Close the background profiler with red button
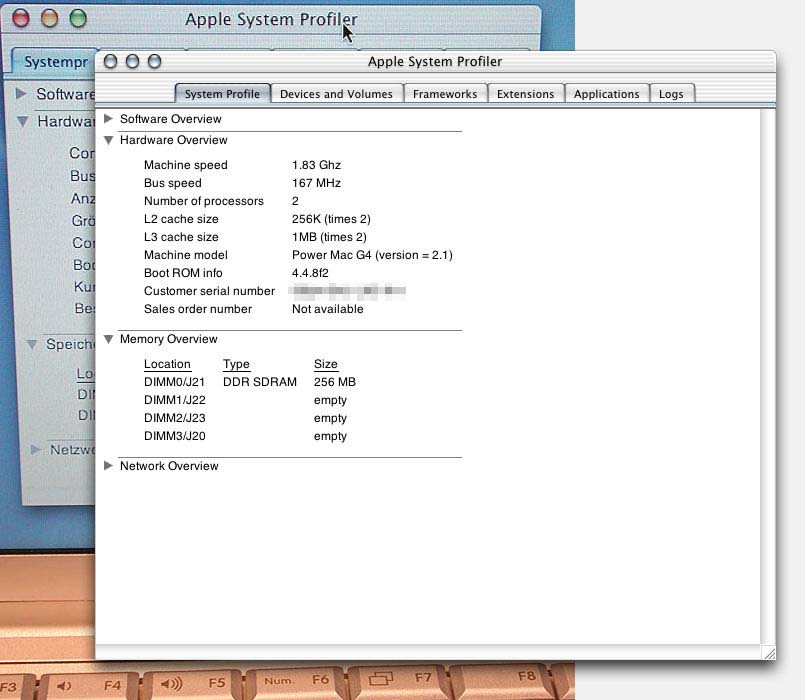This screenshot has height=700, width=805. click(x=21, y=18)
